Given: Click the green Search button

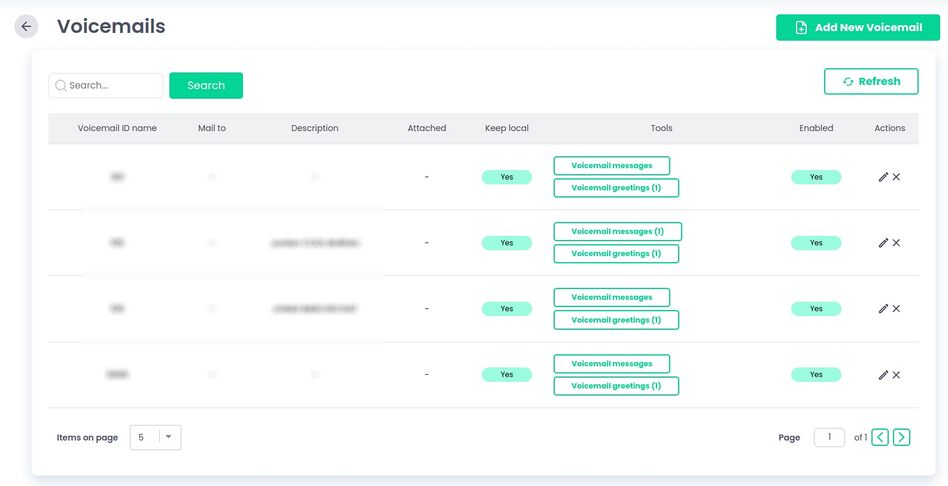Looking at the screenshot, I should (206, 86).
